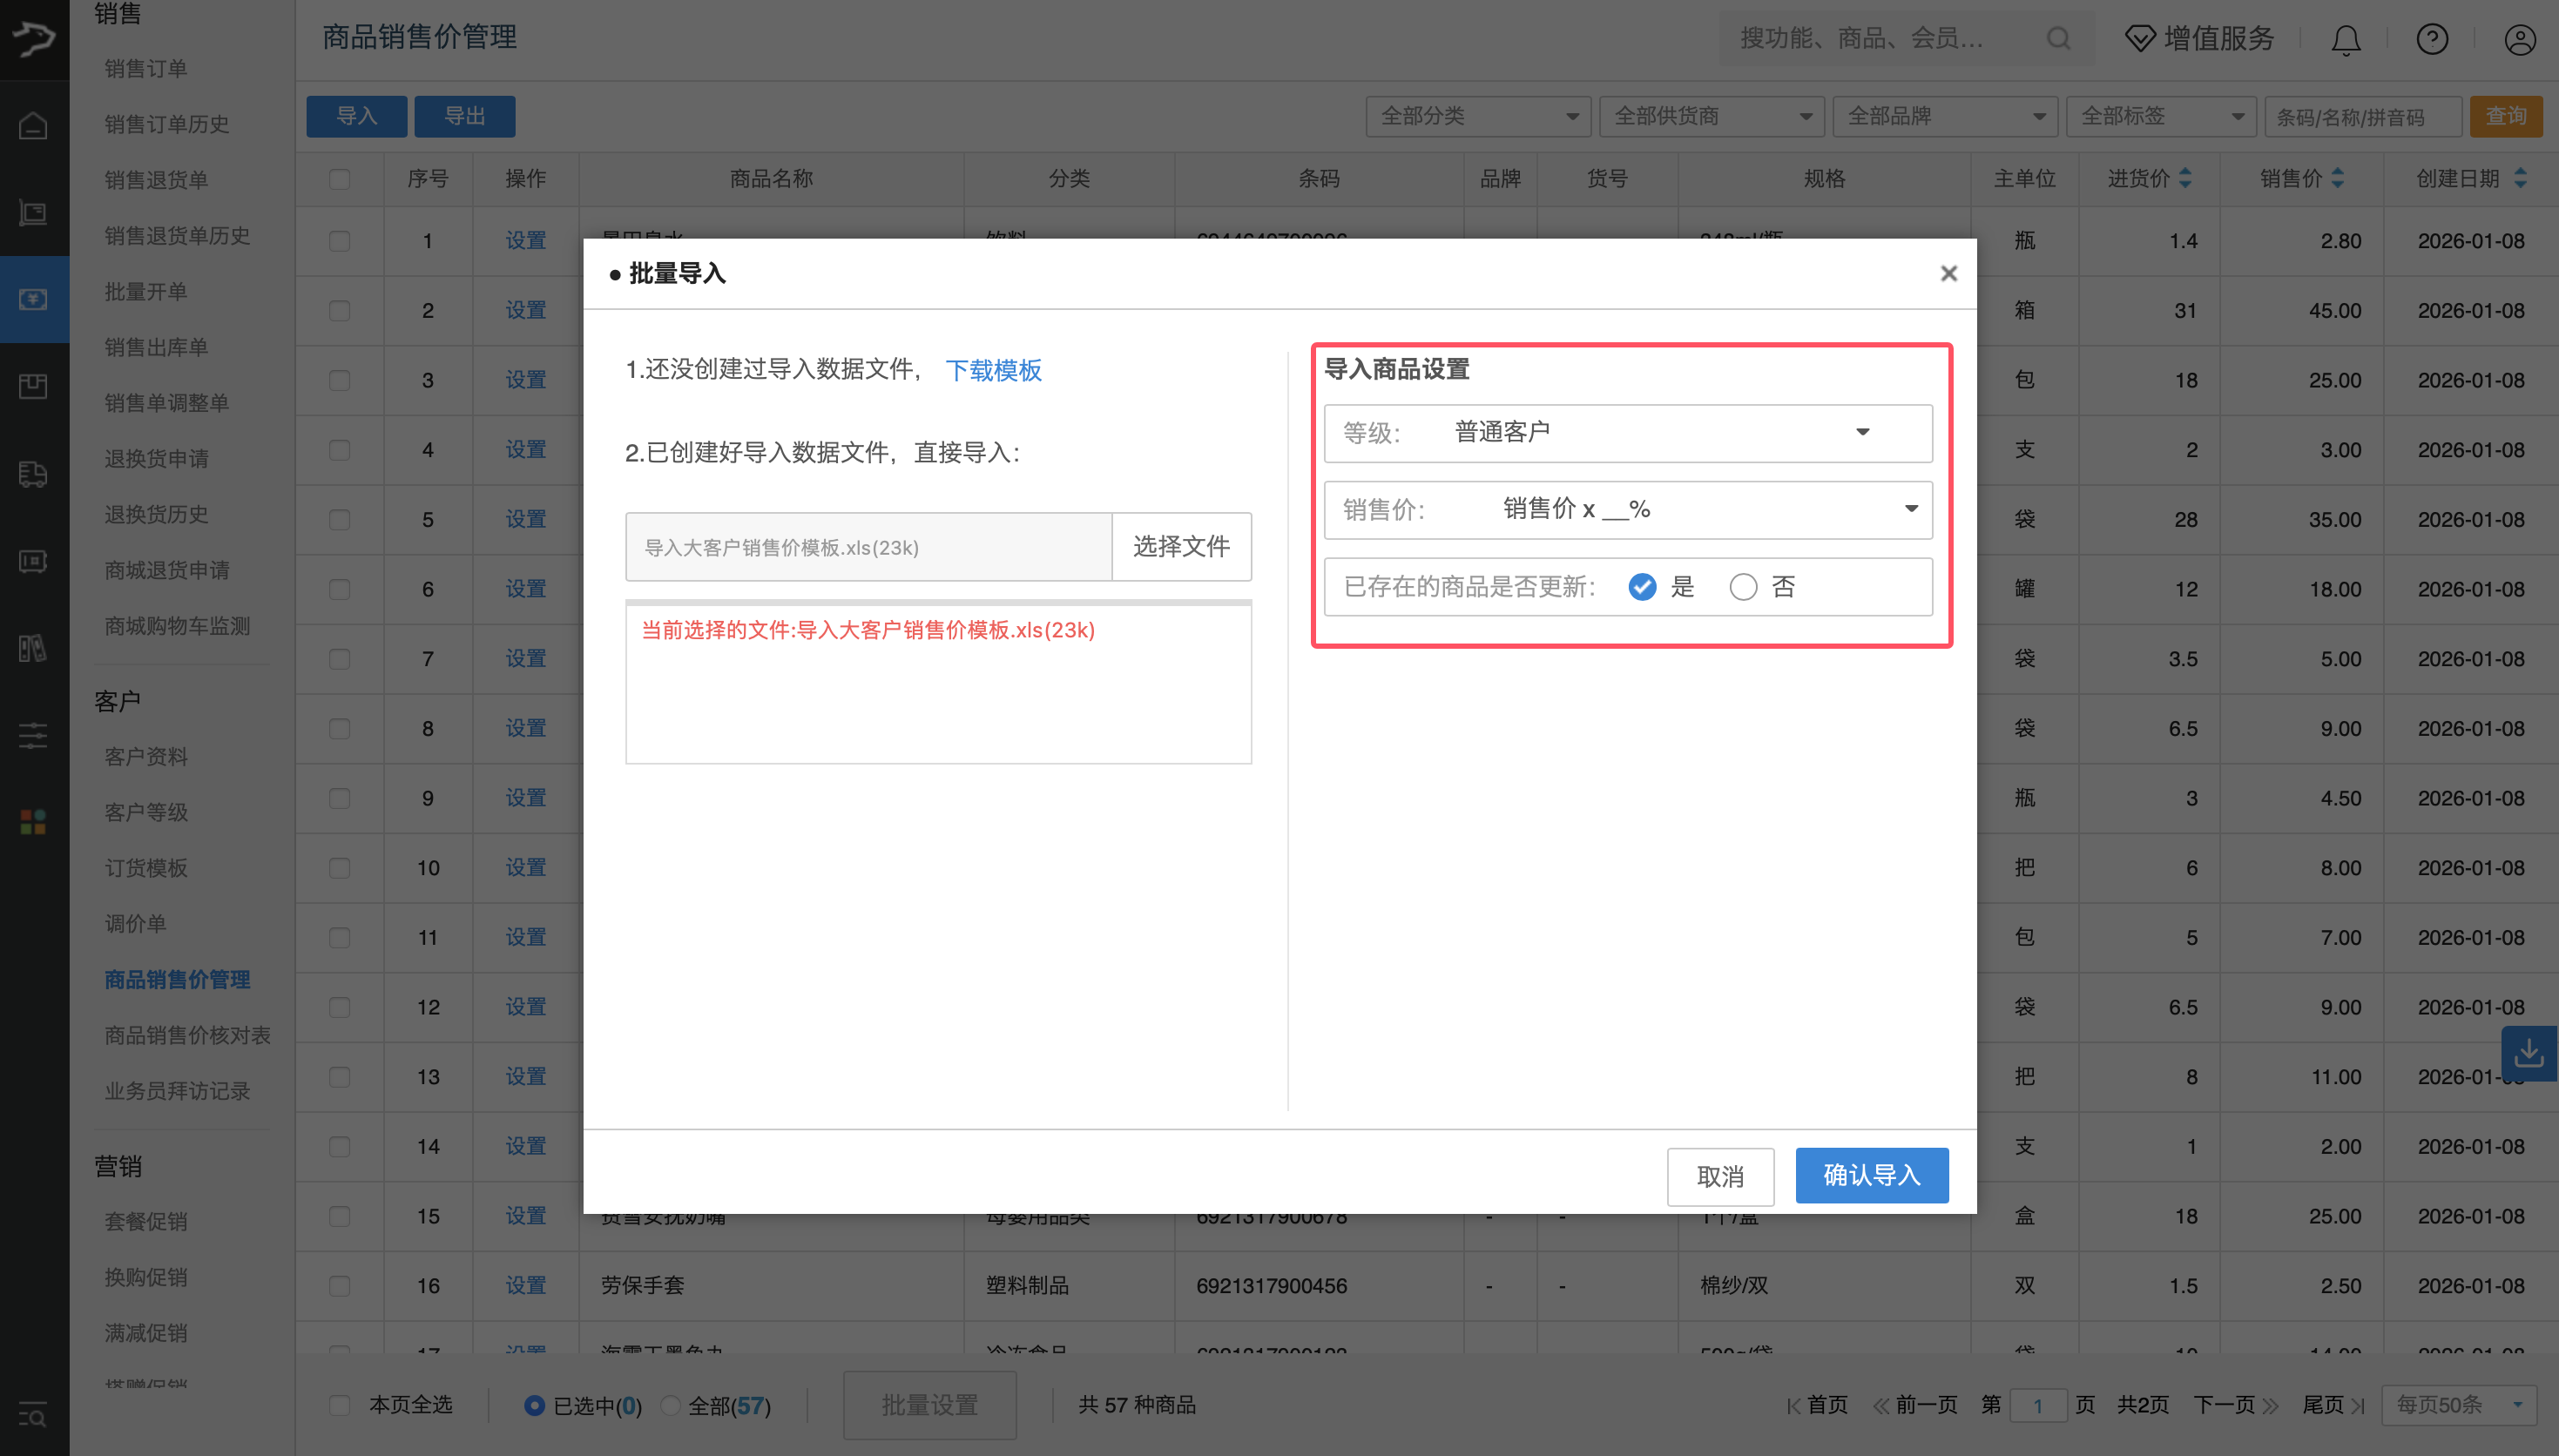
Task: Select the 否 radio for updating existing products
Action: pyautogui.click(x=1744, y=587)
